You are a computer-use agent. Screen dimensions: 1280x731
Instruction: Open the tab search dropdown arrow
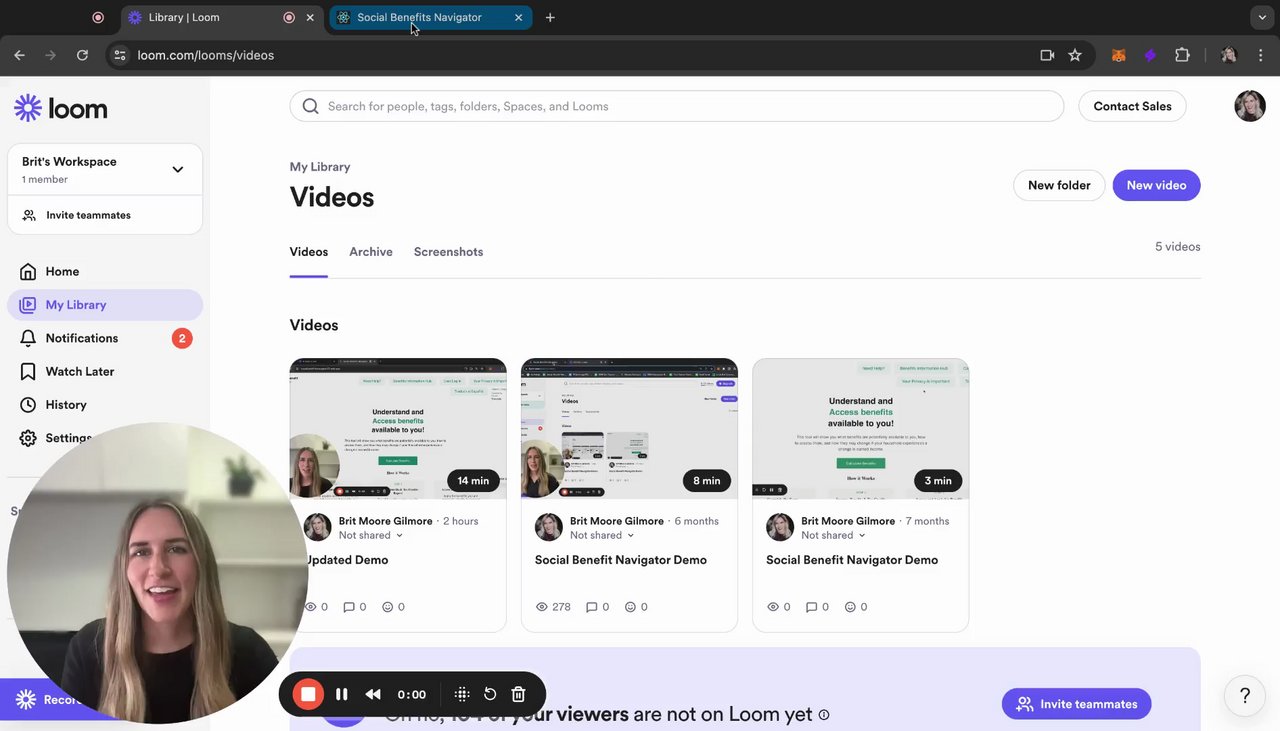(x=1263, y=17)
